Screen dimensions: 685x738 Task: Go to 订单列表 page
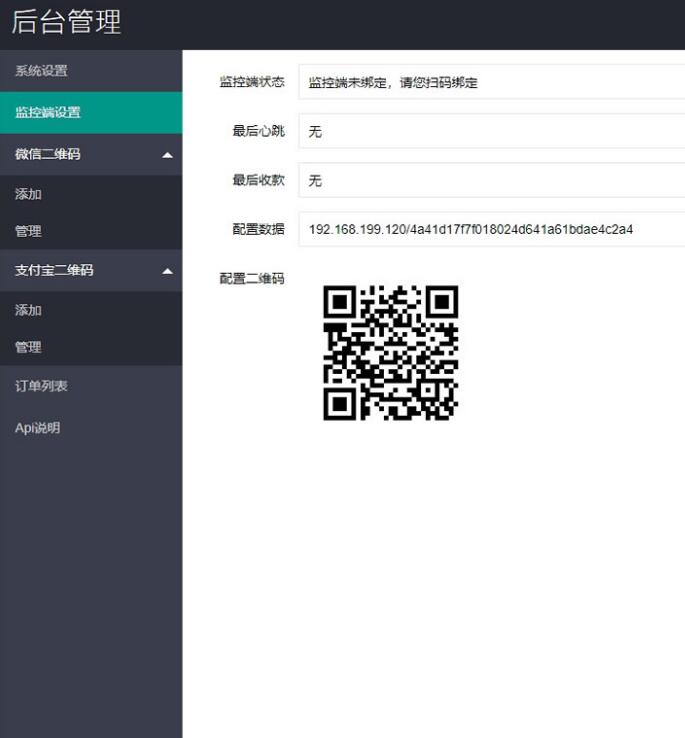pyautogui.click(x=91, y=386)
